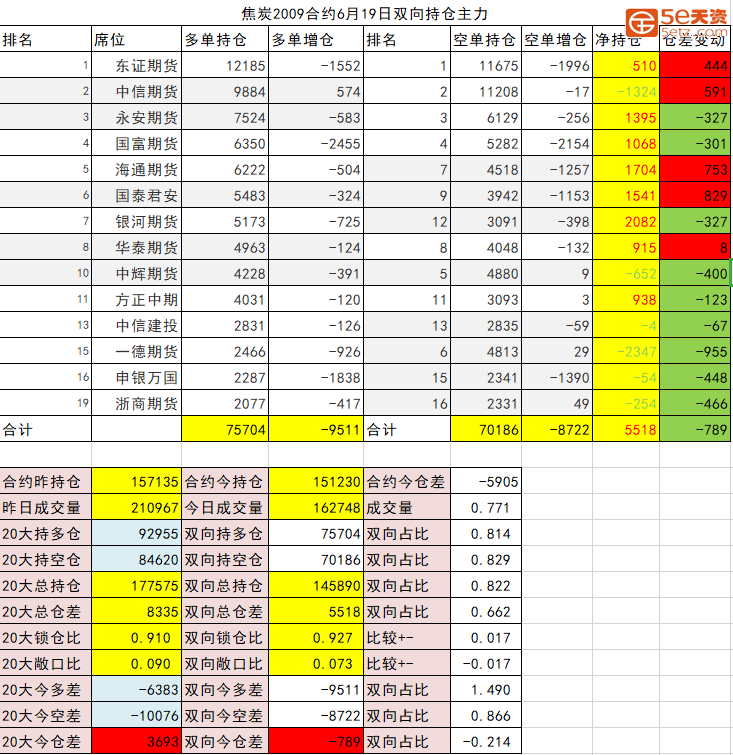Click the 华泰期货 seat cell
This screenshot has height=755, width=733.
(136, 247)
